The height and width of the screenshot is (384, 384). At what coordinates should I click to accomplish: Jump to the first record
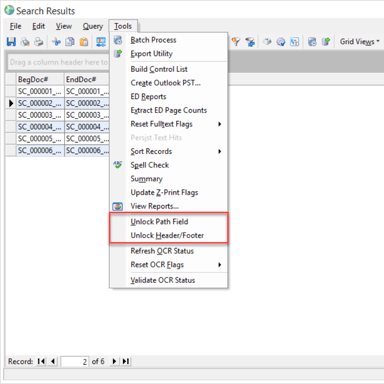pyautogui.click(x=41, y=361)
